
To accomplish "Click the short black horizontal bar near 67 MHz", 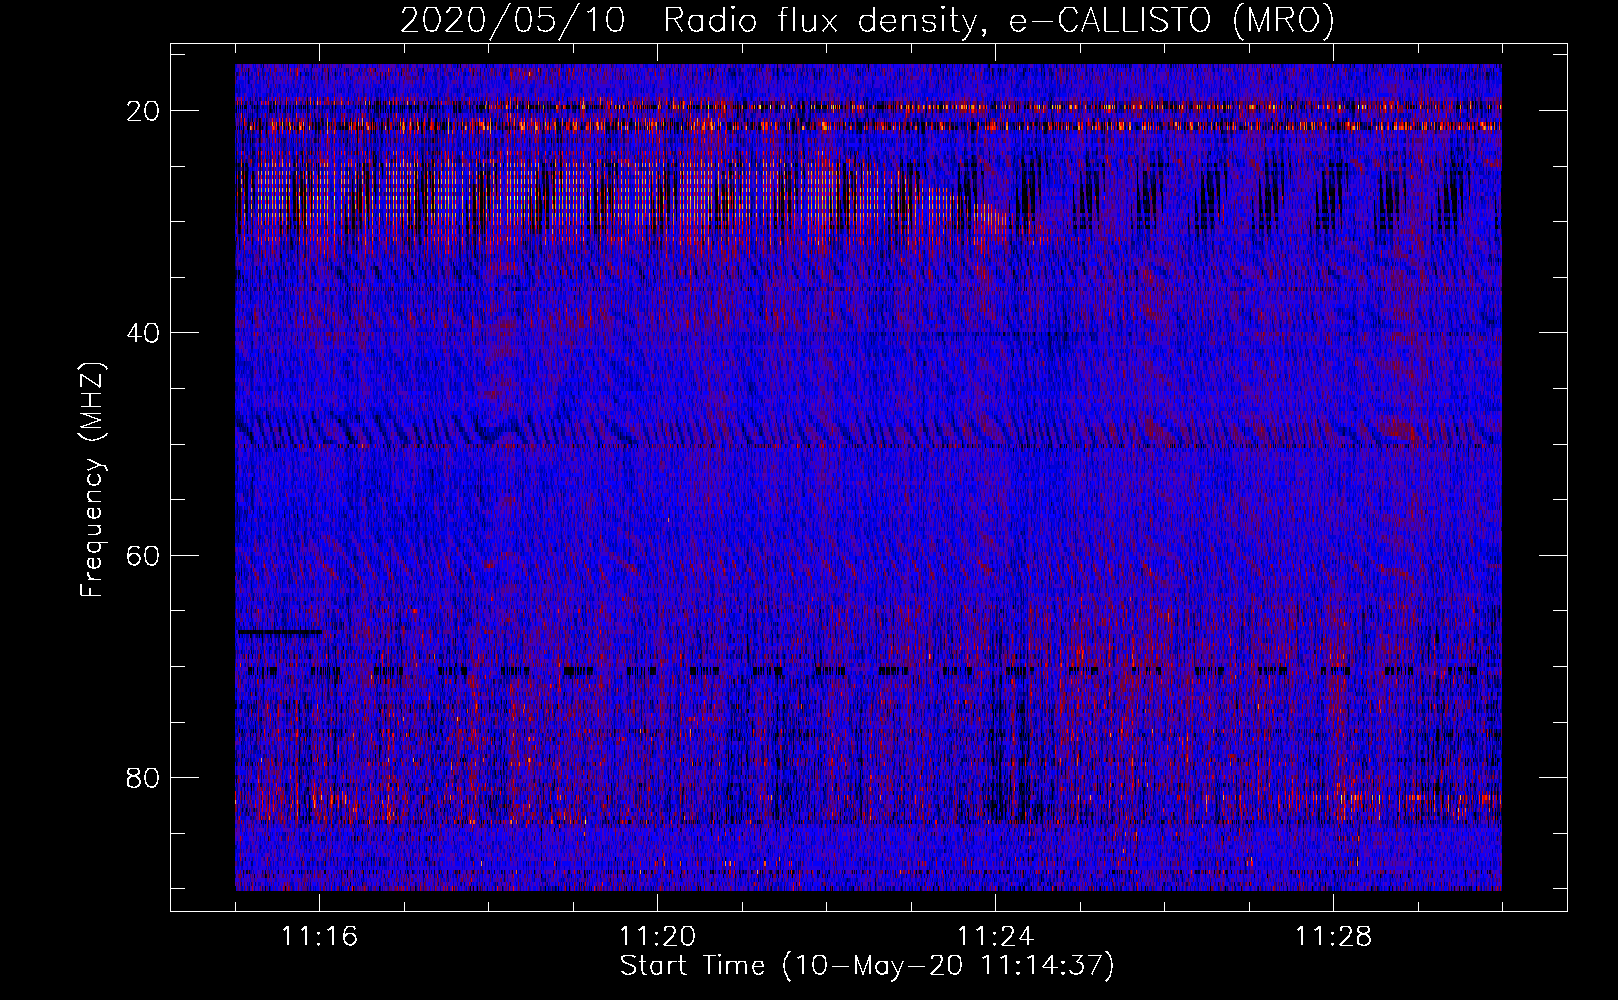I will [x=279, y=632].
